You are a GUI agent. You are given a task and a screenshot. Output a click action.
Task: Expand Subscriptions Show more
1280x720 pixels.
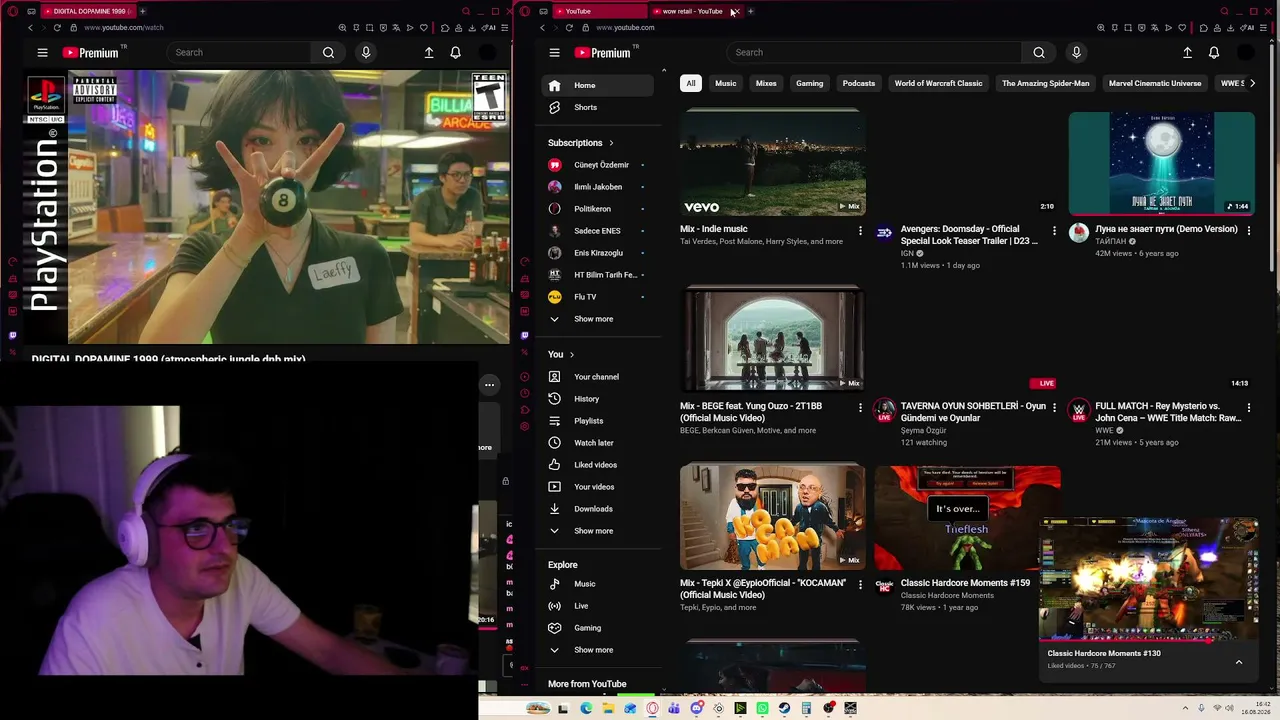coord(597,319)
